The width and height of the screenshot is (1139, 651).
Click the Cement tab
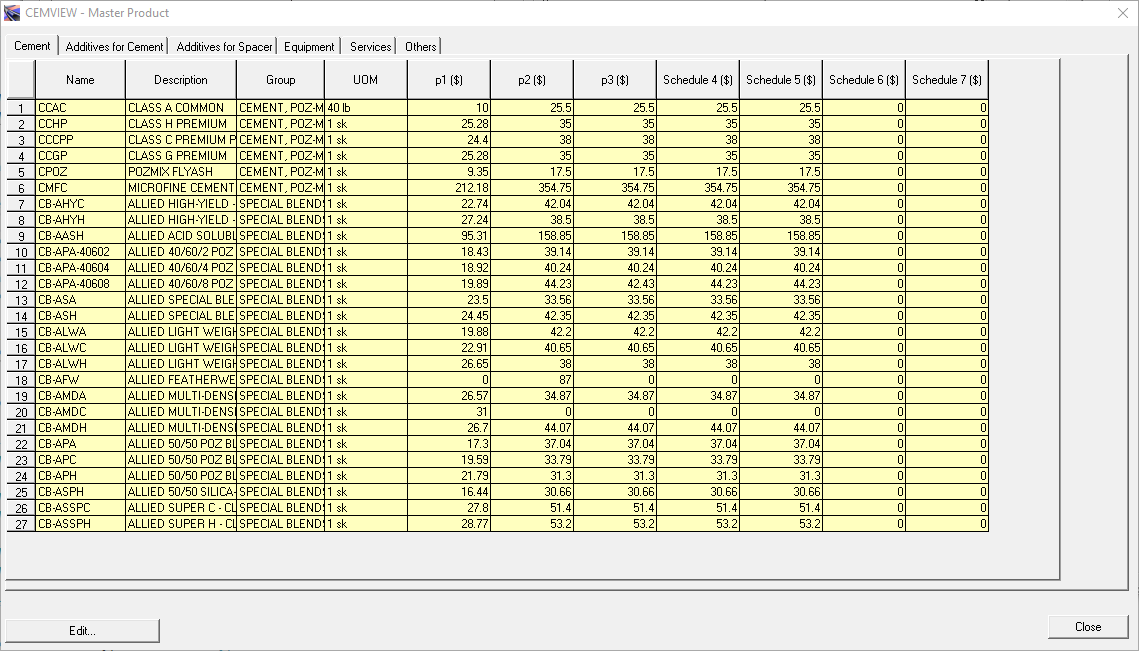32,46
